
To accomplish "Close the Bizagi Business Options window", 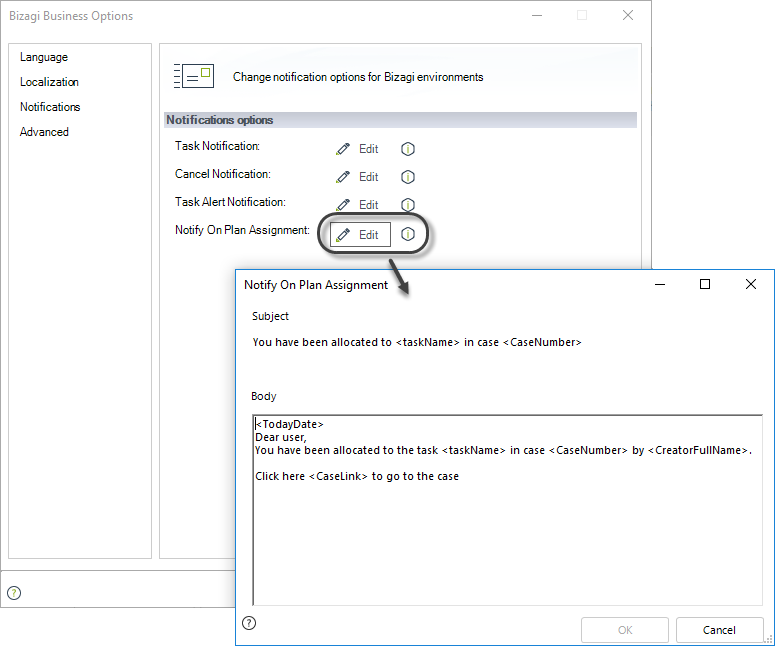I will click(628, 15).
